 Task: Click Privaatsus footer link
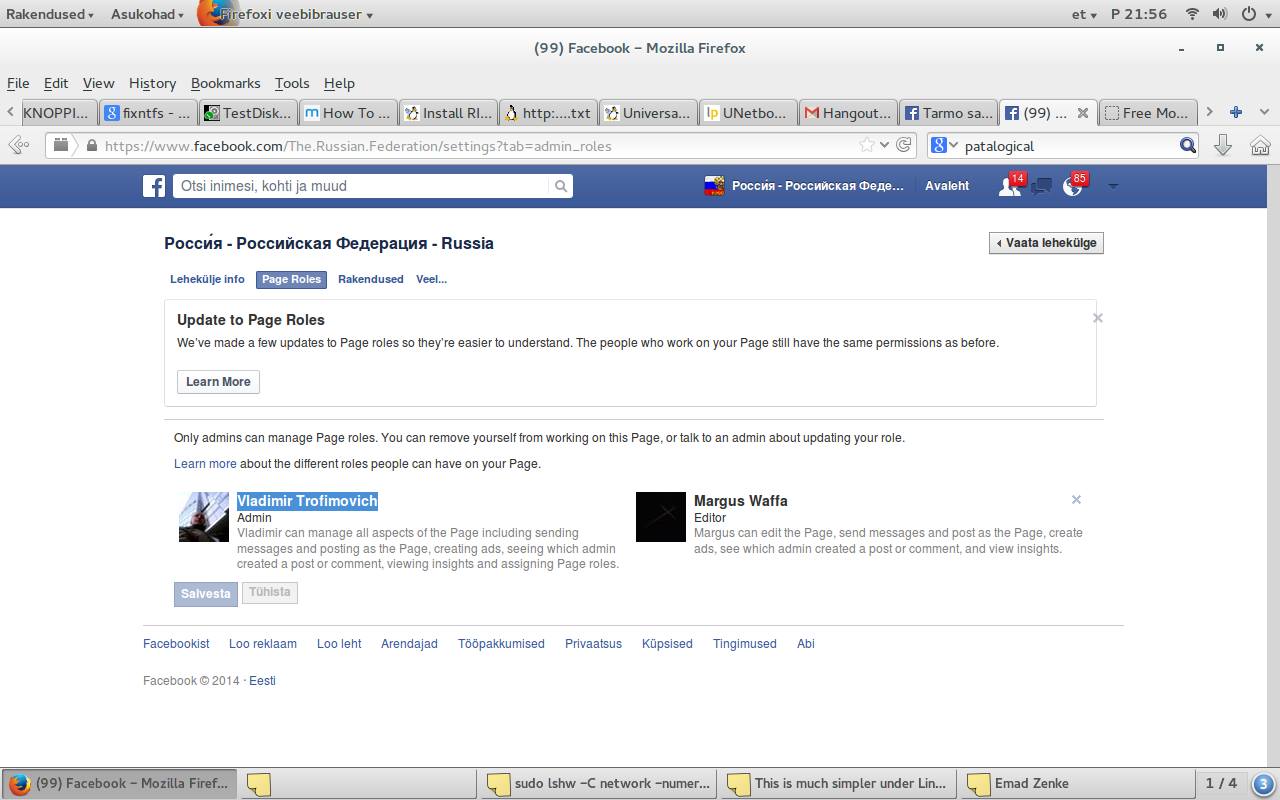(593, 644)
